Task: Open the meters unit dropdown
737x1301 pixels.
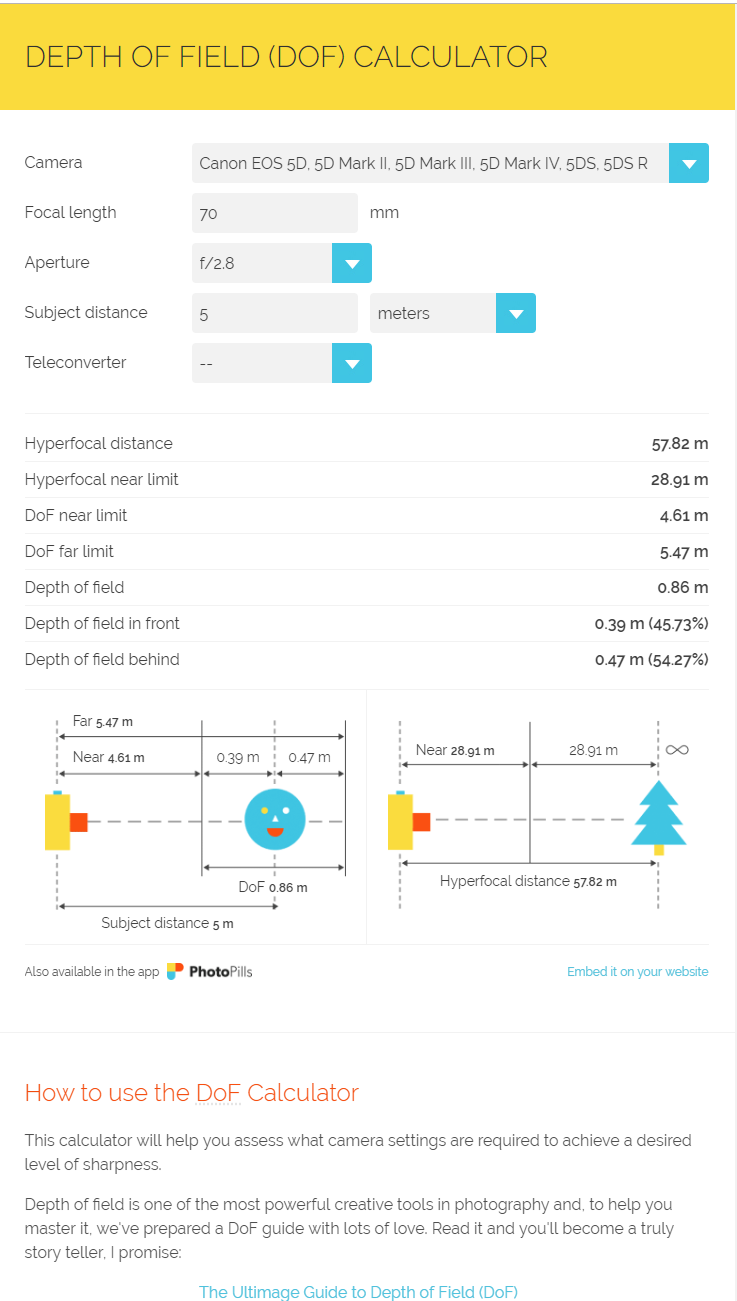Action: click(516, 313)
